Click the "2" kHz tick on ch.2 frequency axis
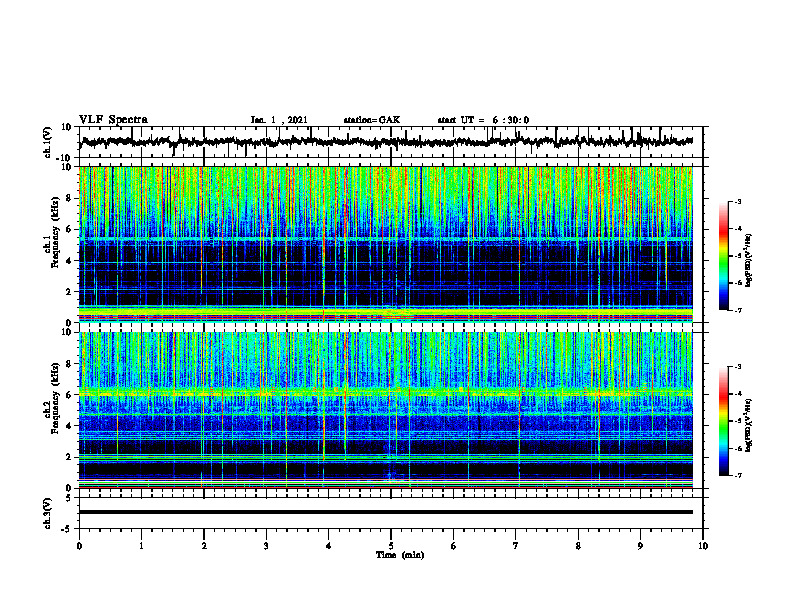Screen dimensions: 792x612 [x=70, y=457]
